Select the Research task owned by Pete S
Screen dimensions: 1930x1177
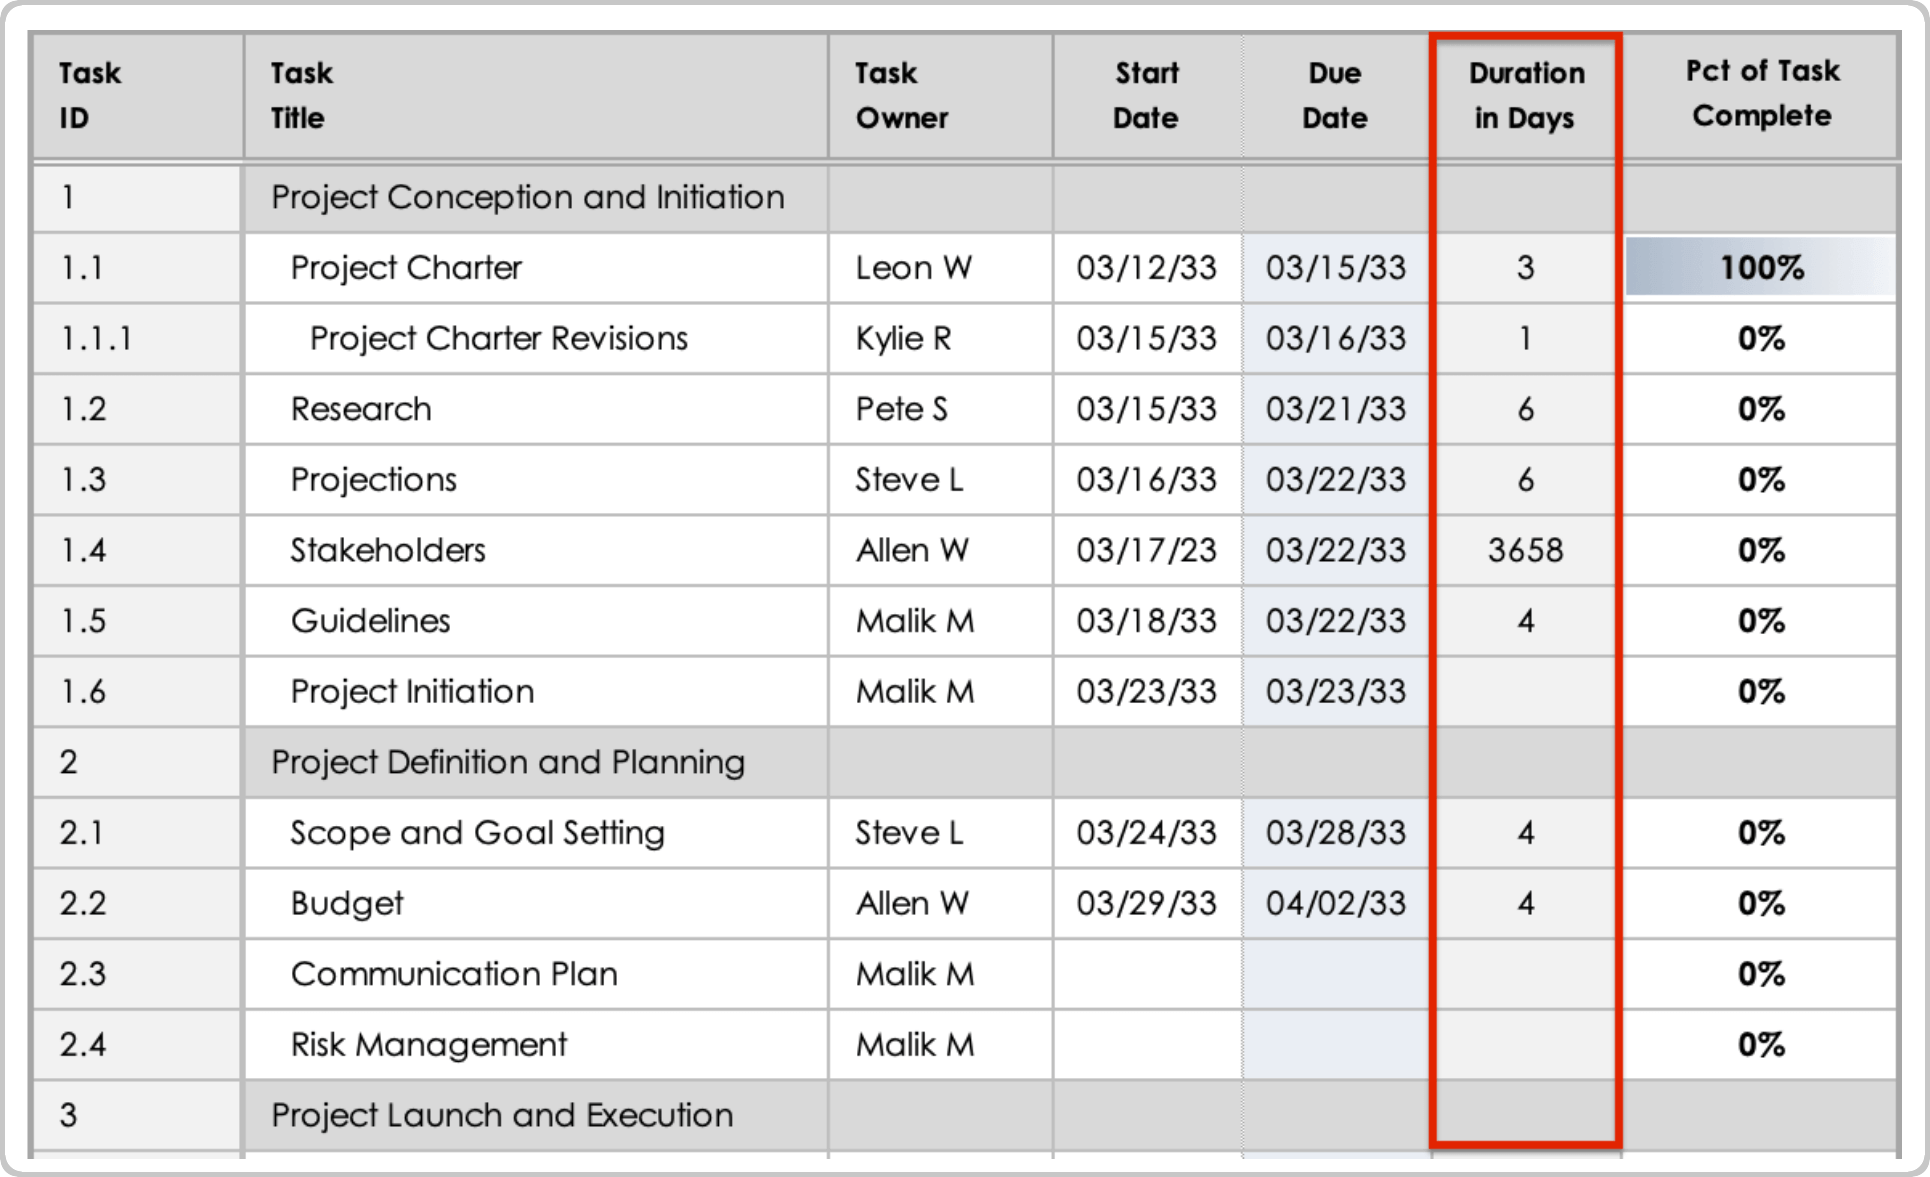pos(359,408)
